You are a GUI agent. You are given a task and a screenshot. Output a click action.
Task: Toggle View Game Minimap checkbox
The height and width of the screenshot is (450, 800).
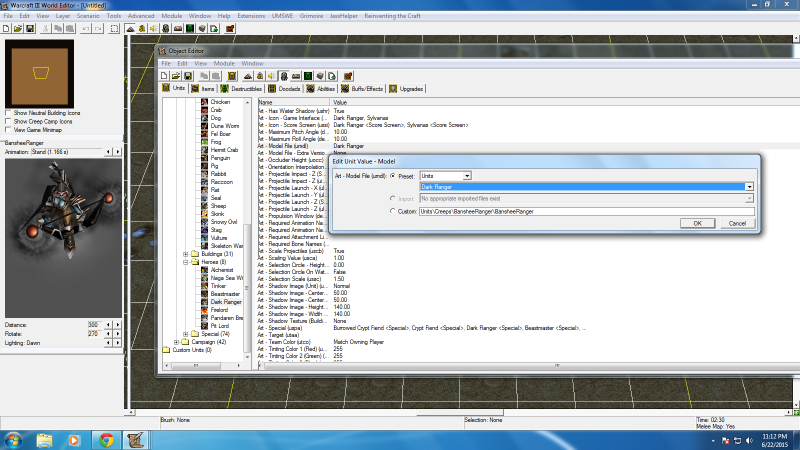pos(8,130)
